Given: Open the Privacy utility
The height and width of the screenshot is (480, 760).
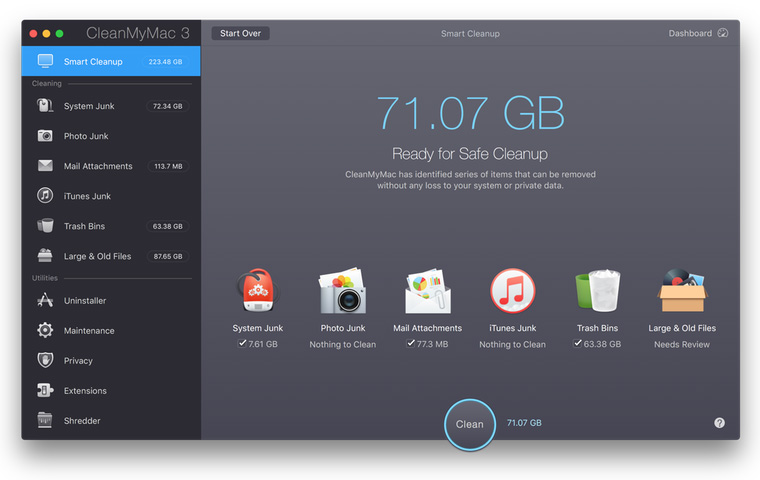Looking at the screenshot, I should 111,361.
